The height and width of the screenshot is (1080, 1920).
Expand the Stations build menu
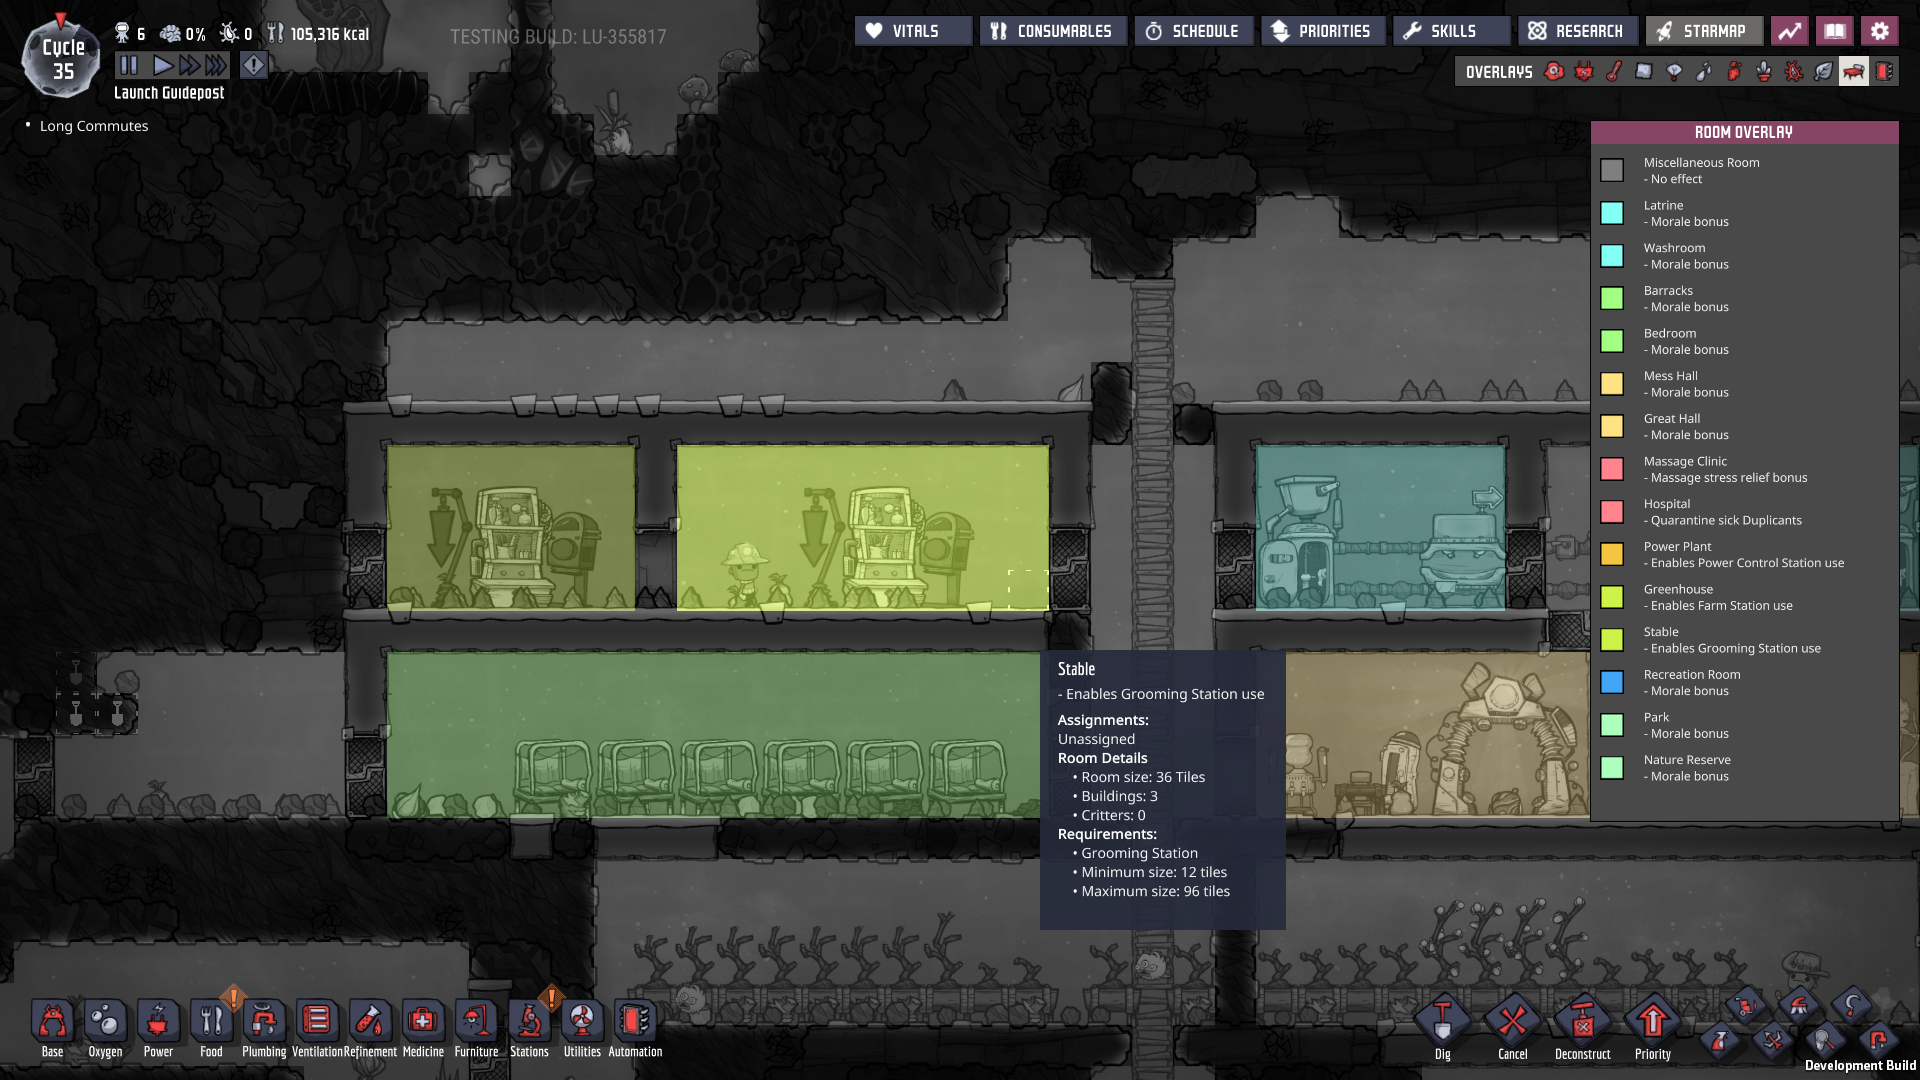pos(529,1022)
